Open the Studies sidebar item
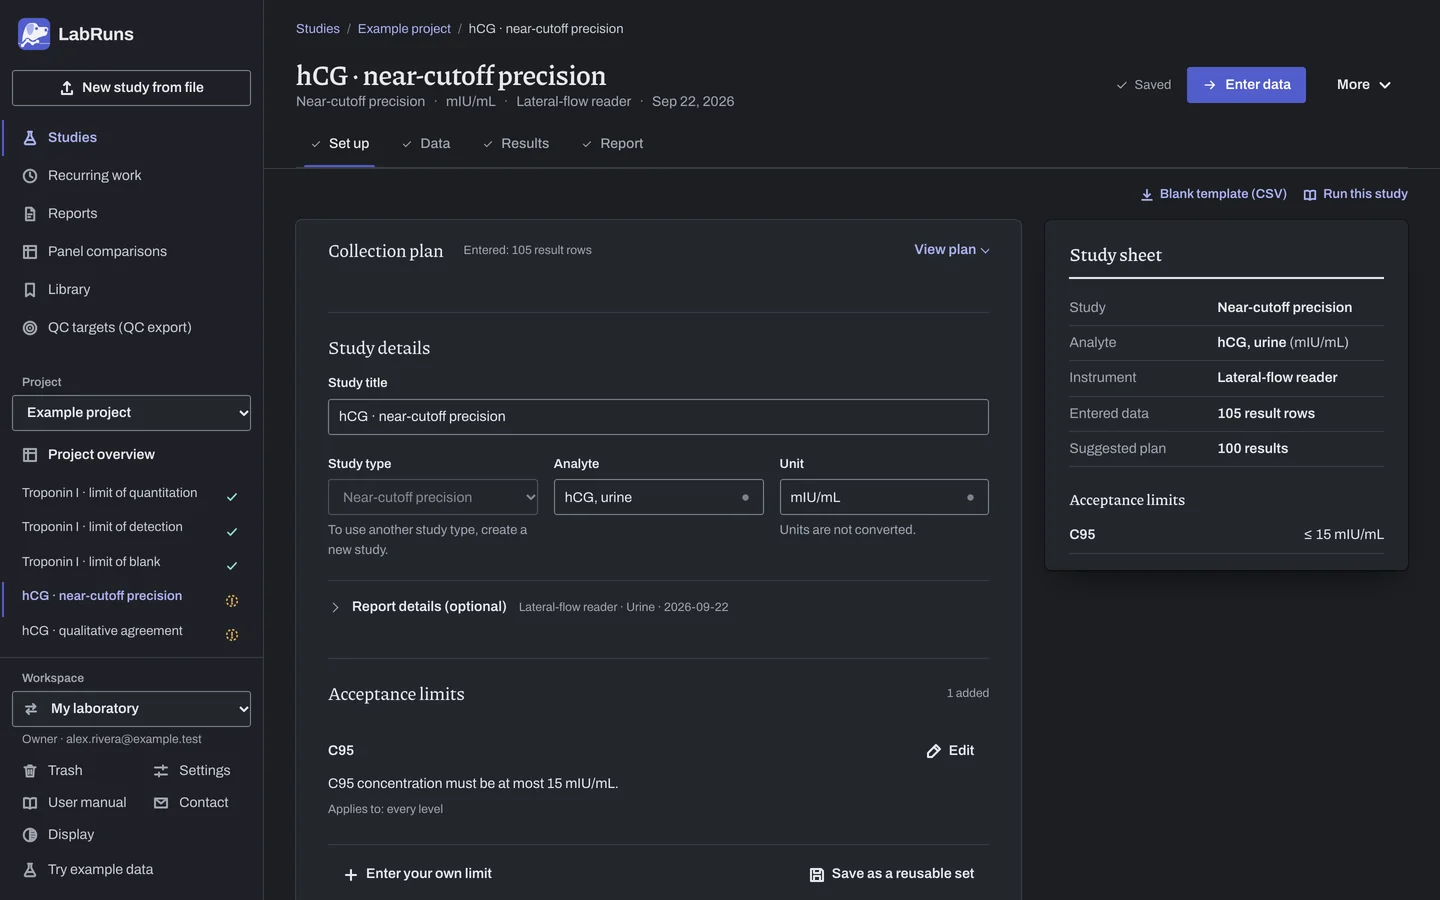Image resolution: width=1440 pixels, height=900 pixels. pos(131,138)
